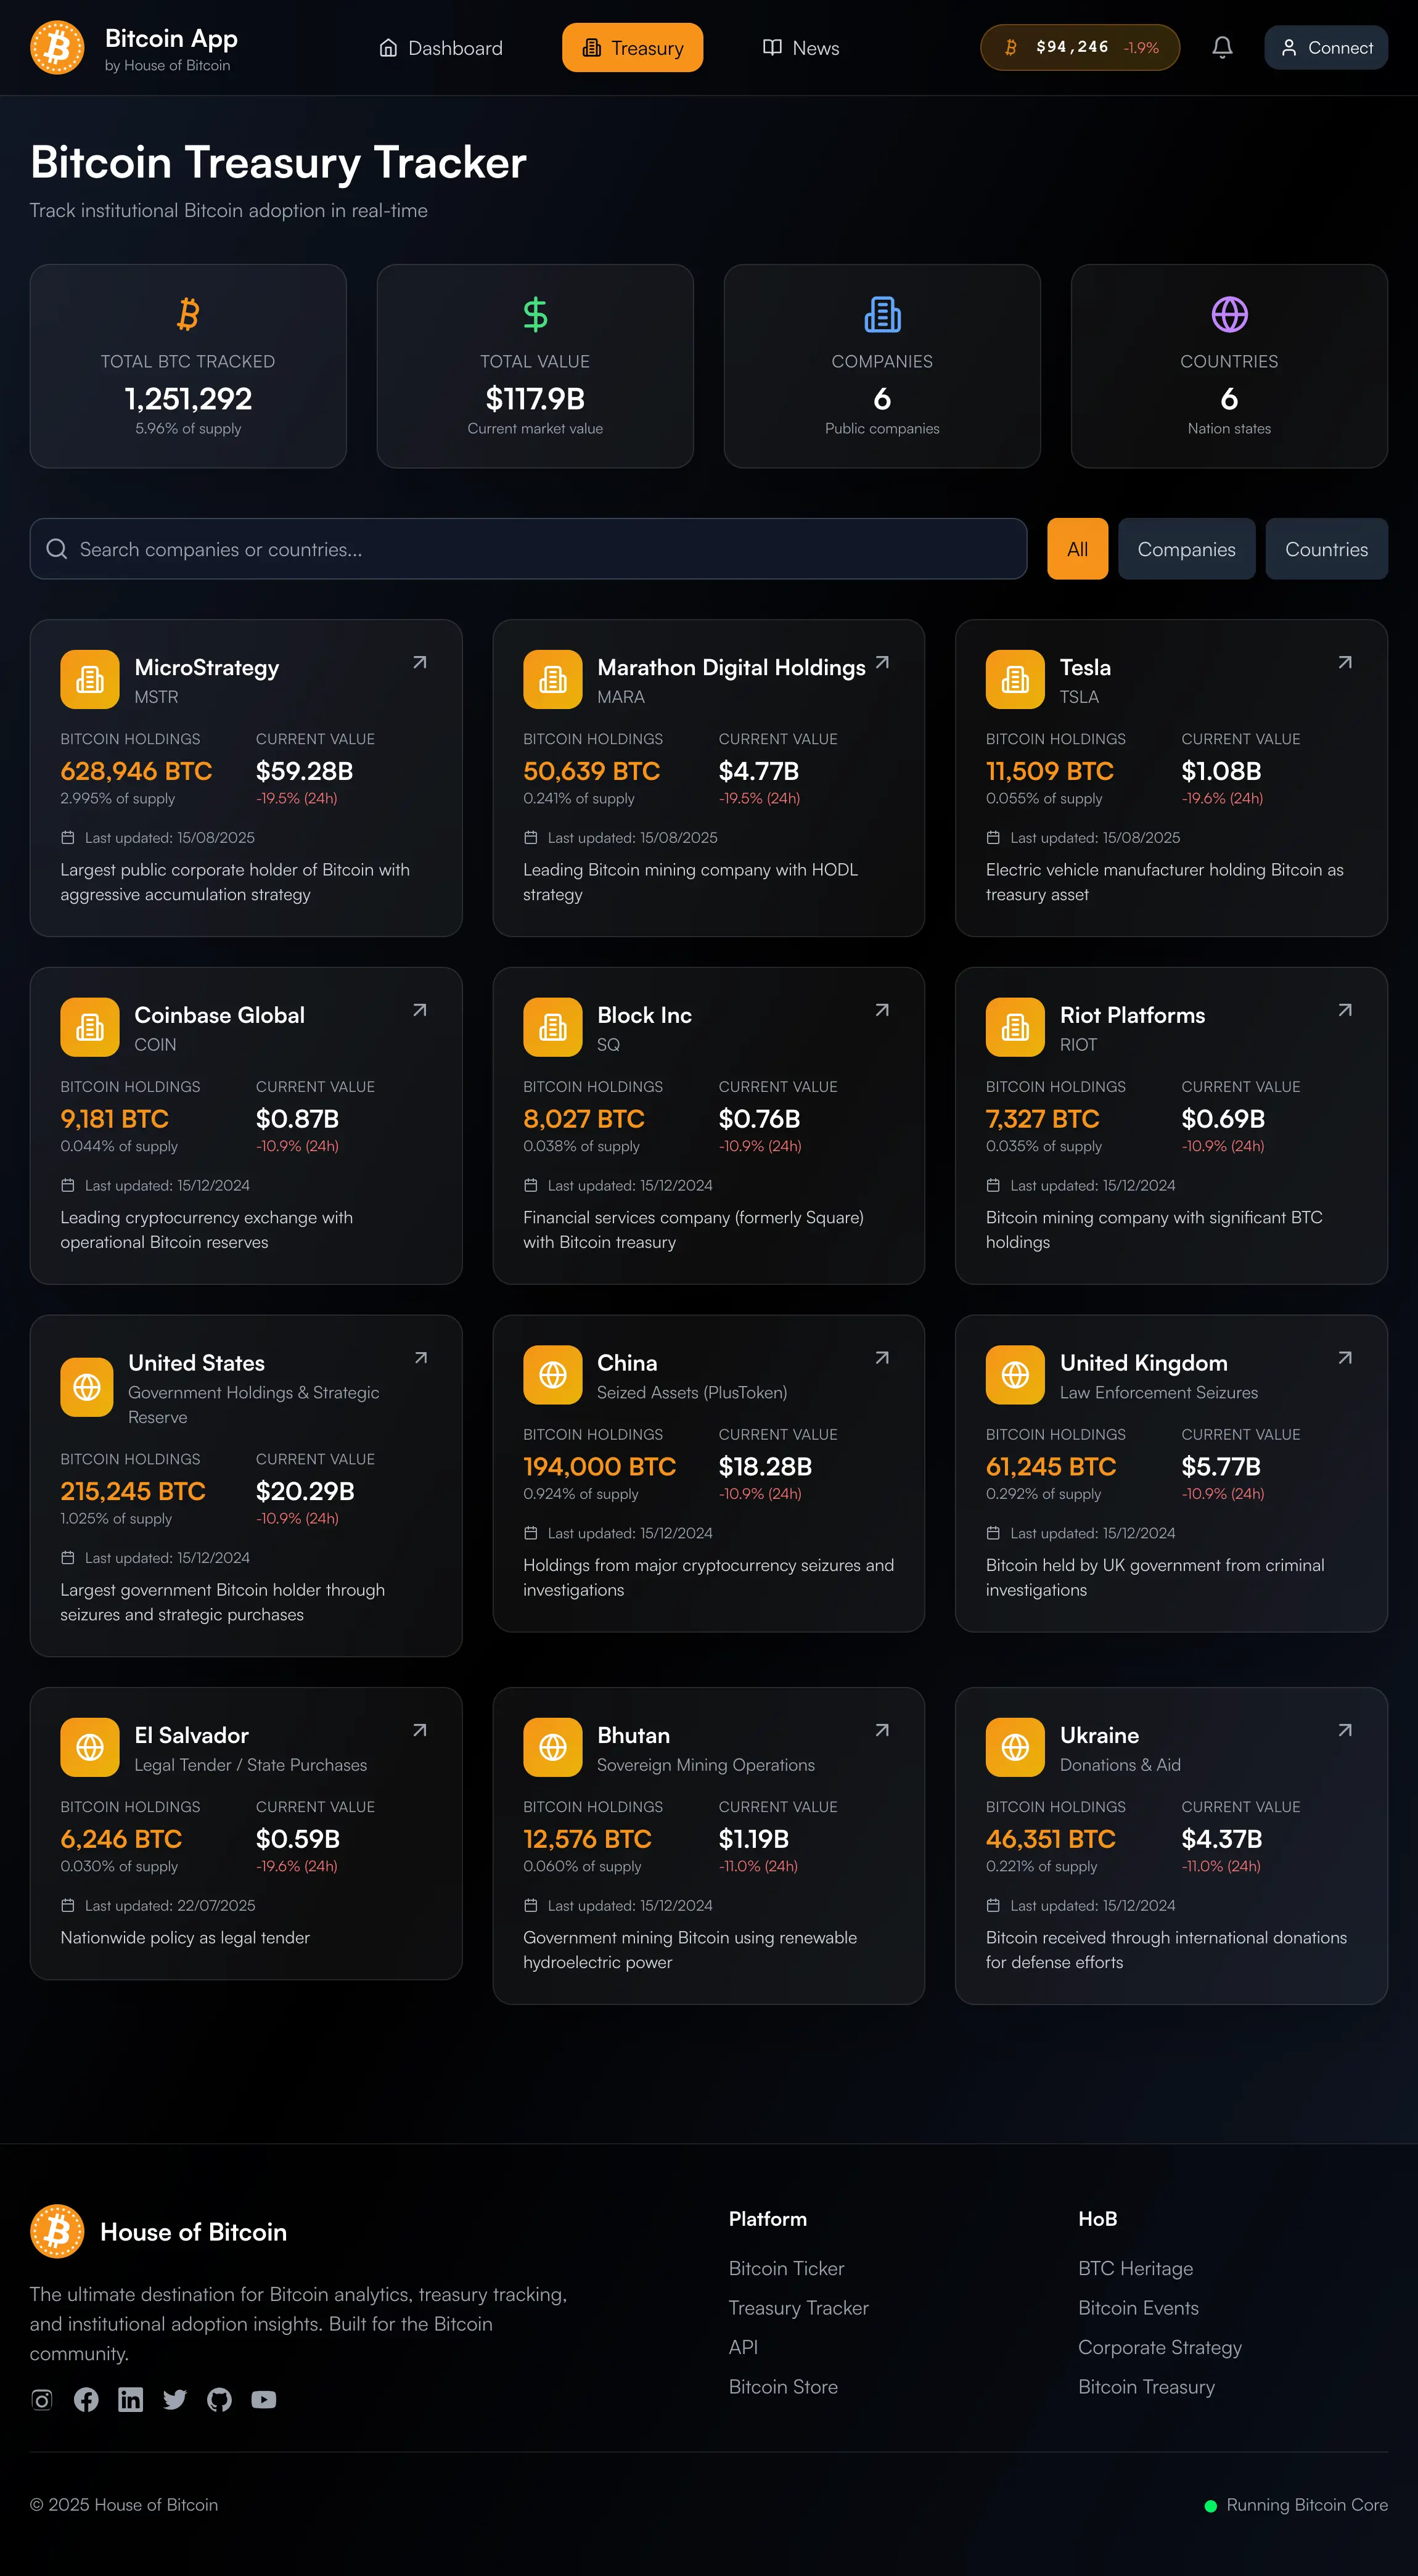Switch to the Dashboard tab
Screen dimensions: 1418x2576
tap(440, 47)
